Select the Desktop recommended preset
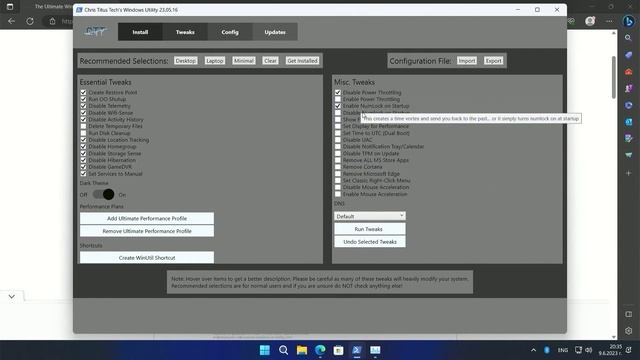 pos(186,60)
